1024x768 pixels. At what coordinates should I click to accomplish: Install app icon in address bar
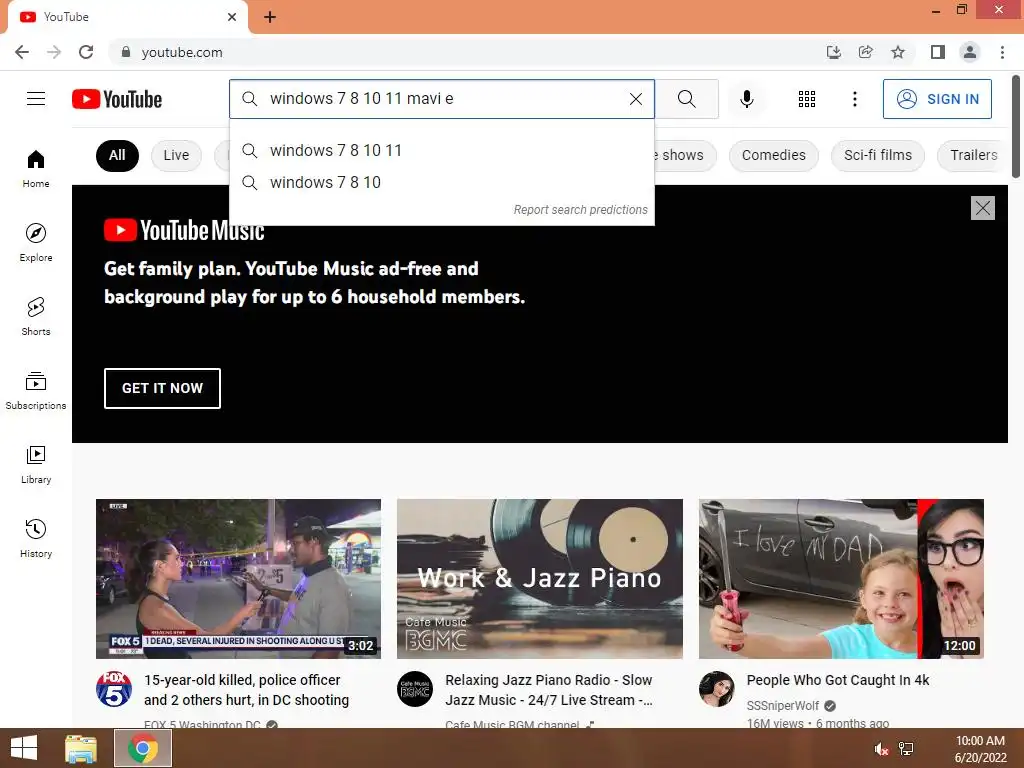click(x=833, y=52)
